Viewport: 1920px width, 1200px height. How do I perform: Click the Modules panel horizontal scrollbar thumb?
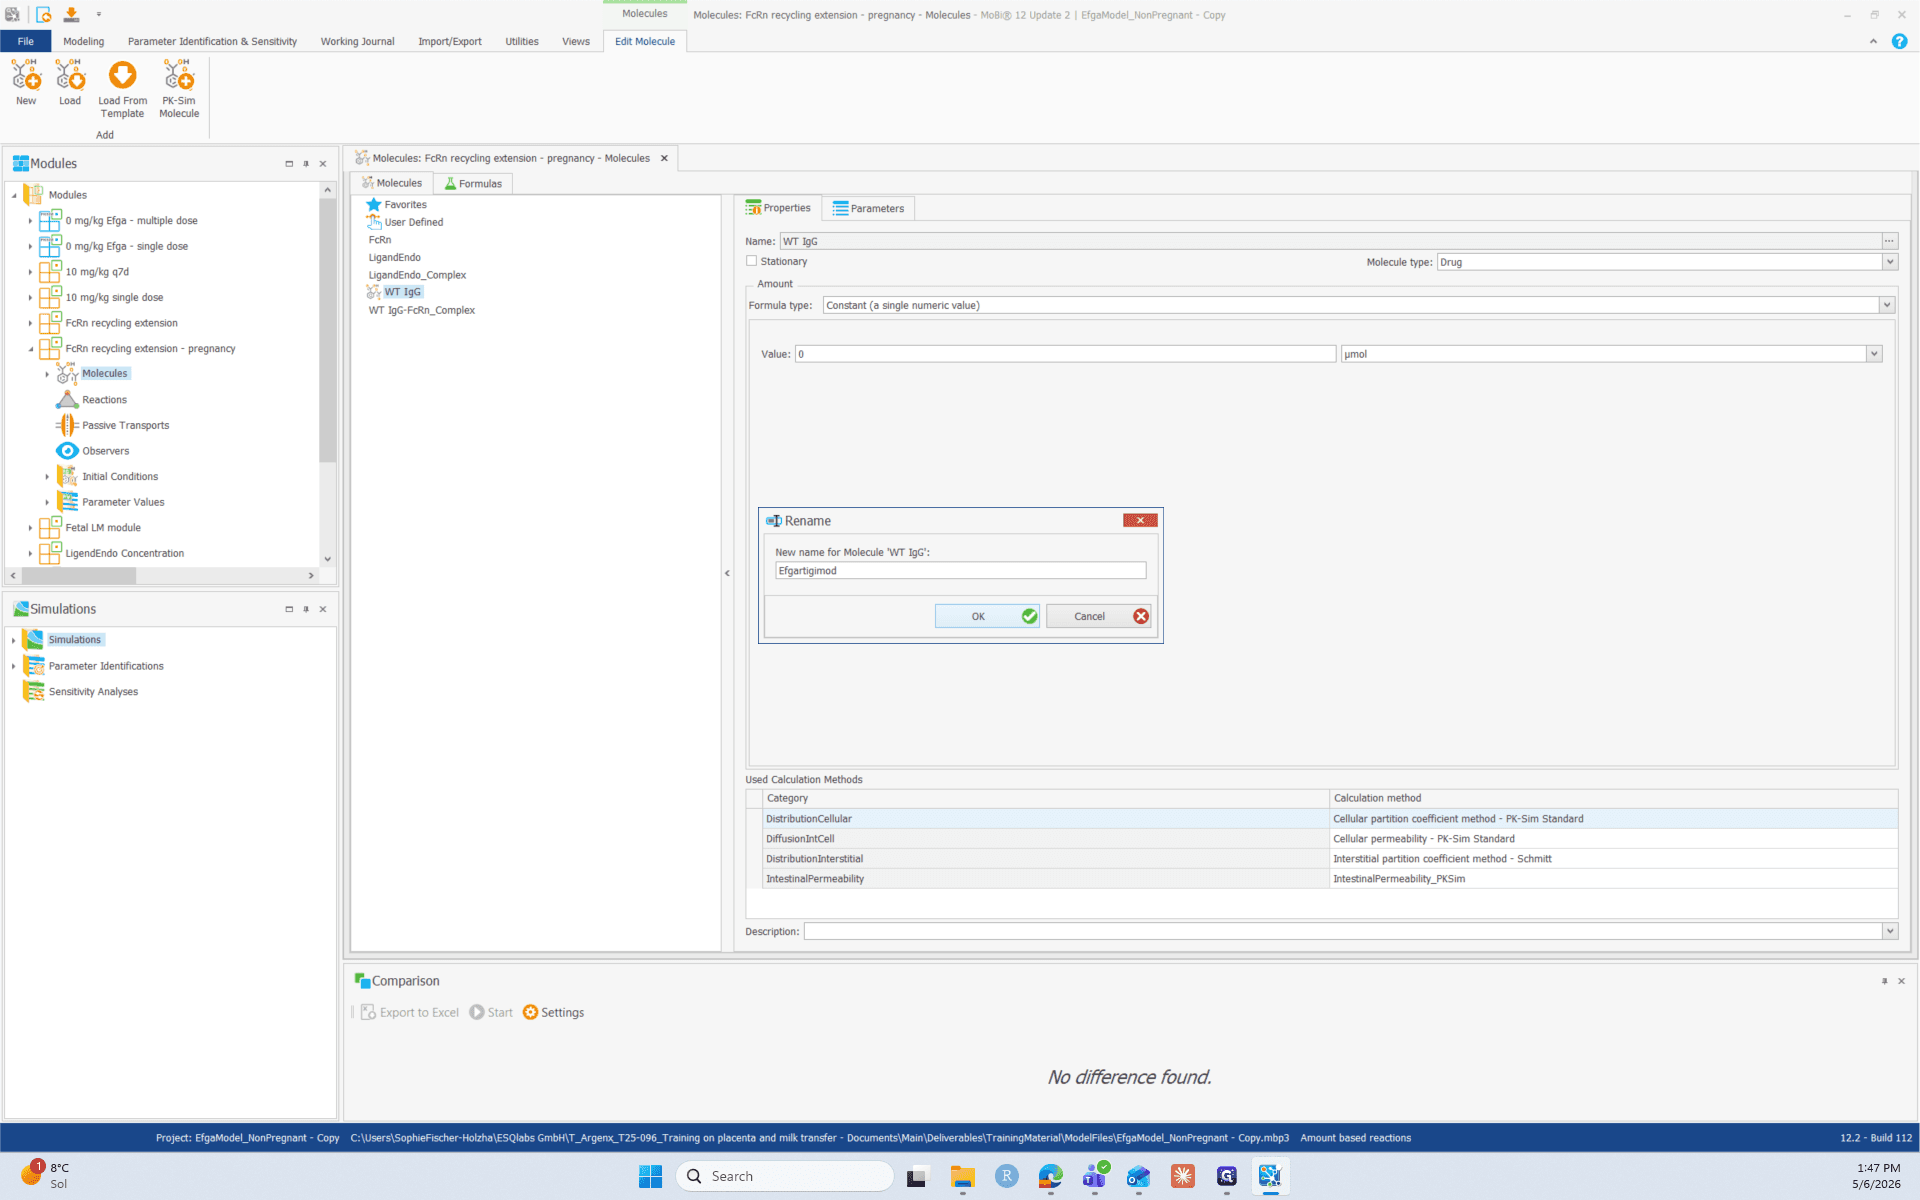coord(79,575)
